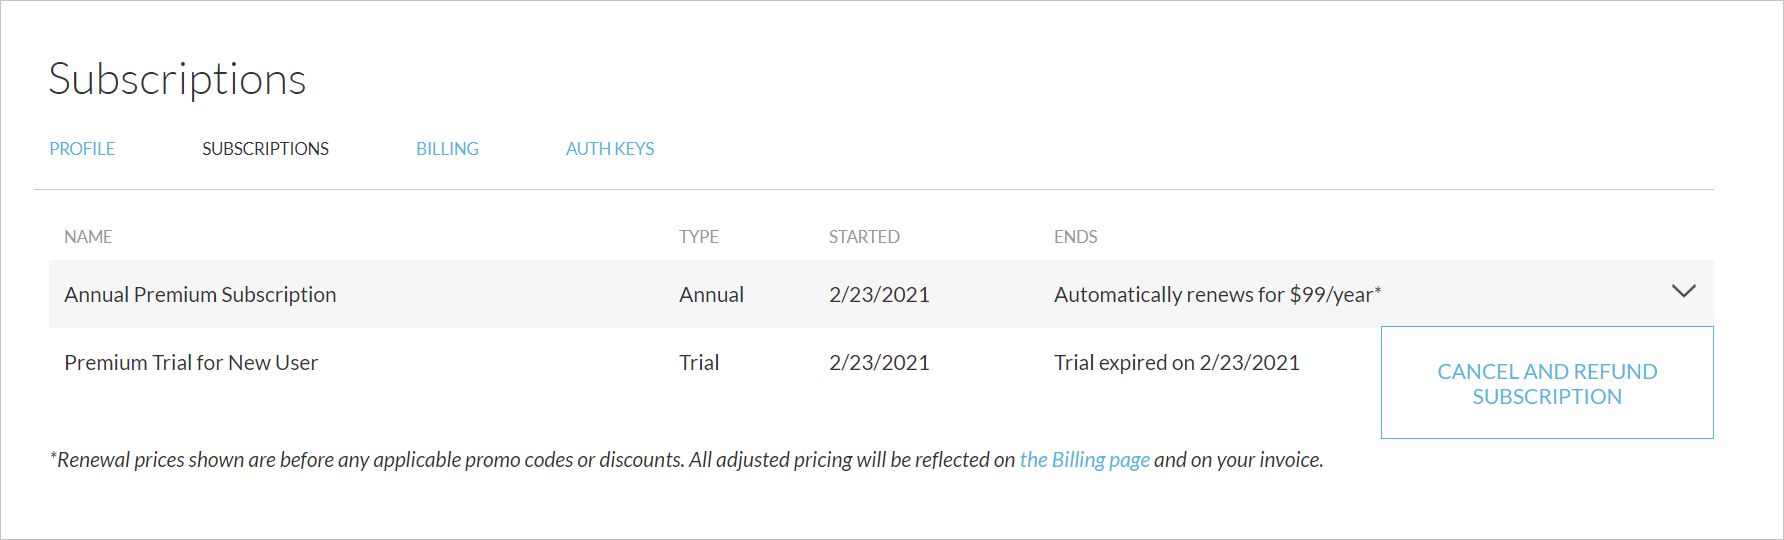Screen dimensions: 1784x540
Task: Click the Trial type cell
Action: coord(699,363)
